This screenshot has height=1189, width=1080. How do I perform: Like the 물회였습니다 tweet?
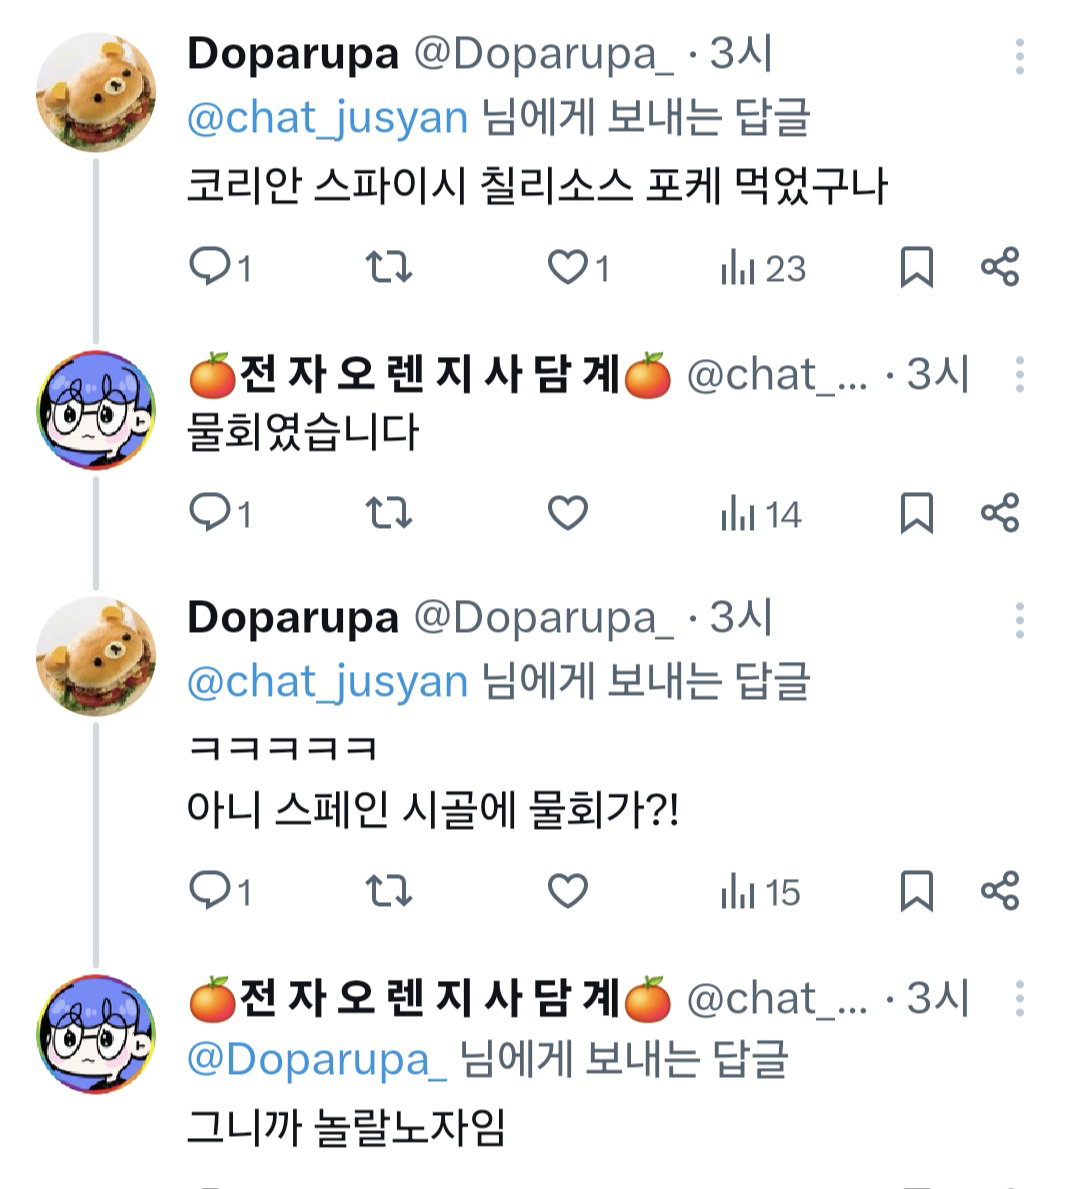pyautogui.click(x=568, y=513)
